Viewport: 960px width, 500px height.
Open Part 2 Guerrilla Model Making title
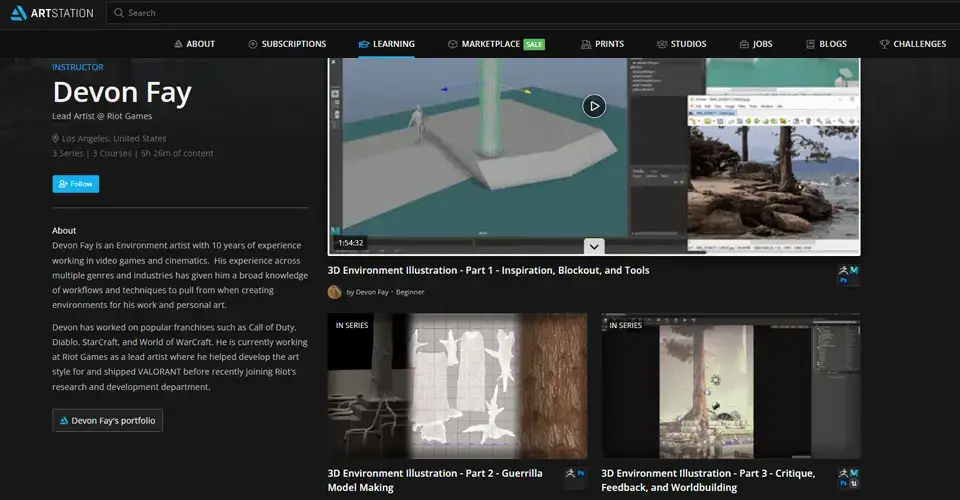tap(435, 480)
